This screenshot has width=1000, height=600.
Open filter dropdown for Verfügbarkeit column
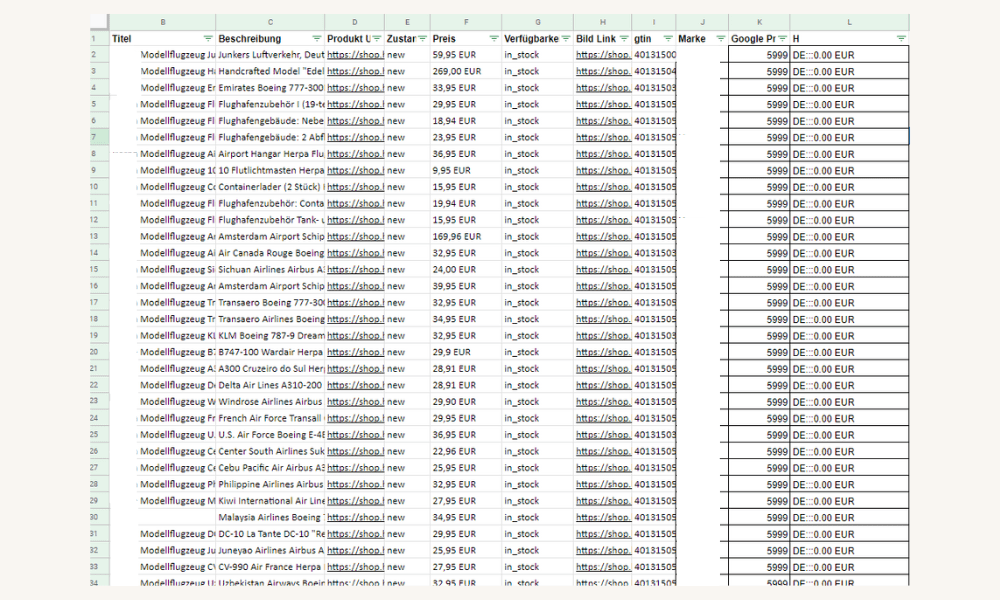pos(565,38)
